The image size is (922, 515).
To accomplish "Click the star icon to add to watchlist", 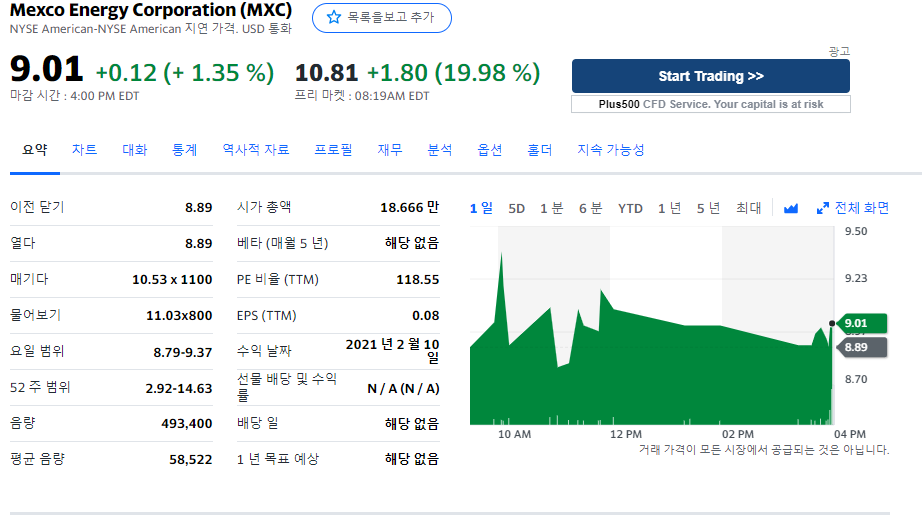I will click(334, 17).
